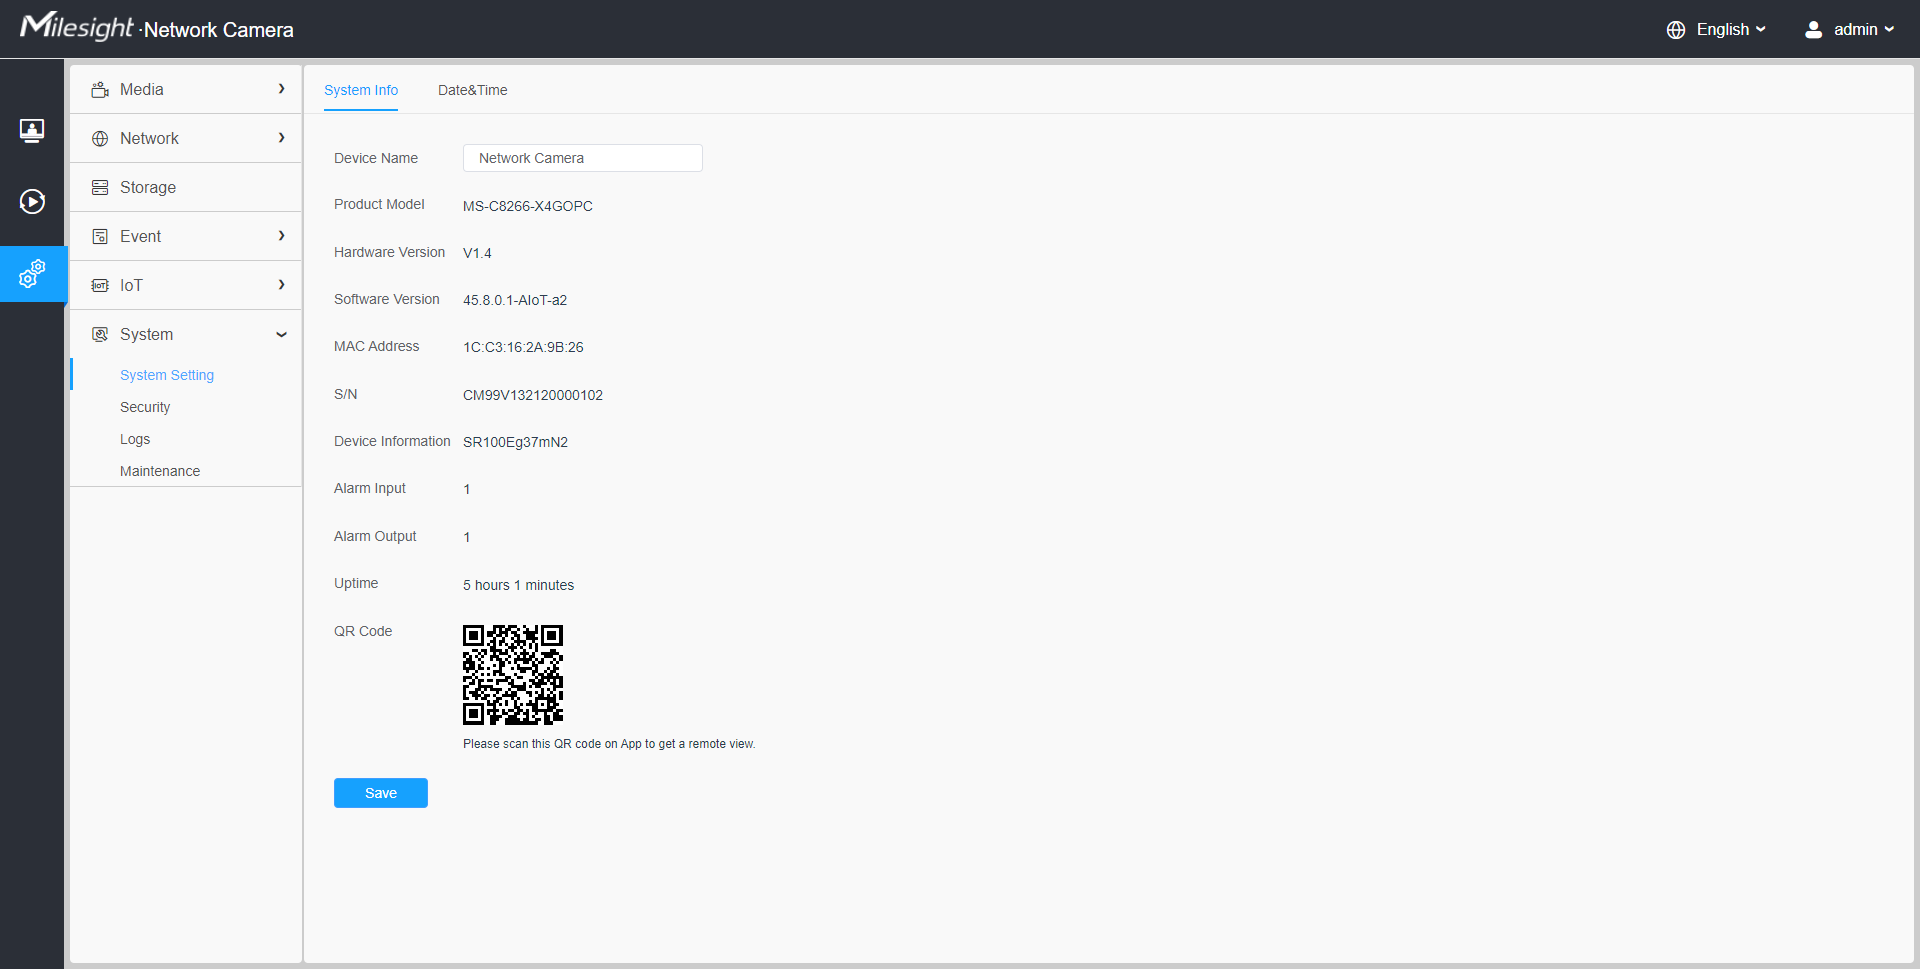This screenshot has height=969, width=1920.
Task: Click the IoT menu label
Action: pos(131,285)
